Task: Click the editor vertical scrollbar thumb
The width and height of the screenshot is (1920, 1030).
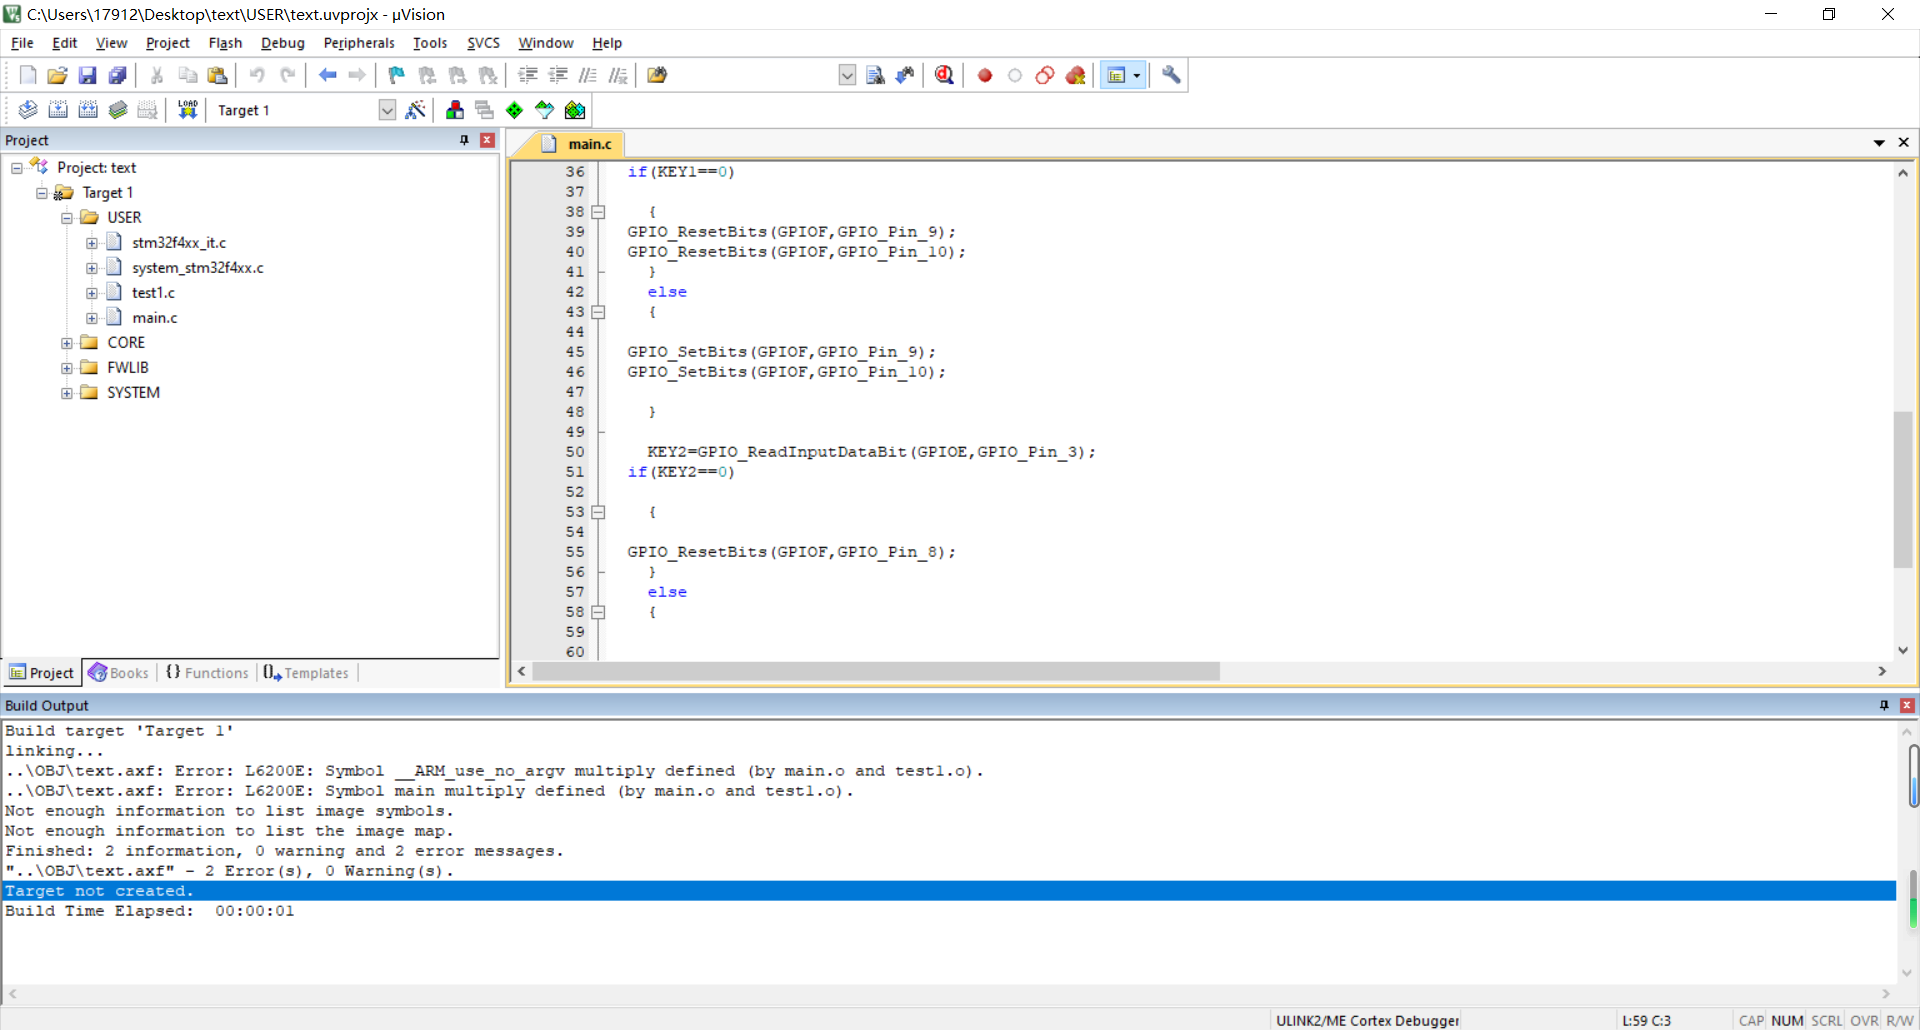Action: [1903, 489]
